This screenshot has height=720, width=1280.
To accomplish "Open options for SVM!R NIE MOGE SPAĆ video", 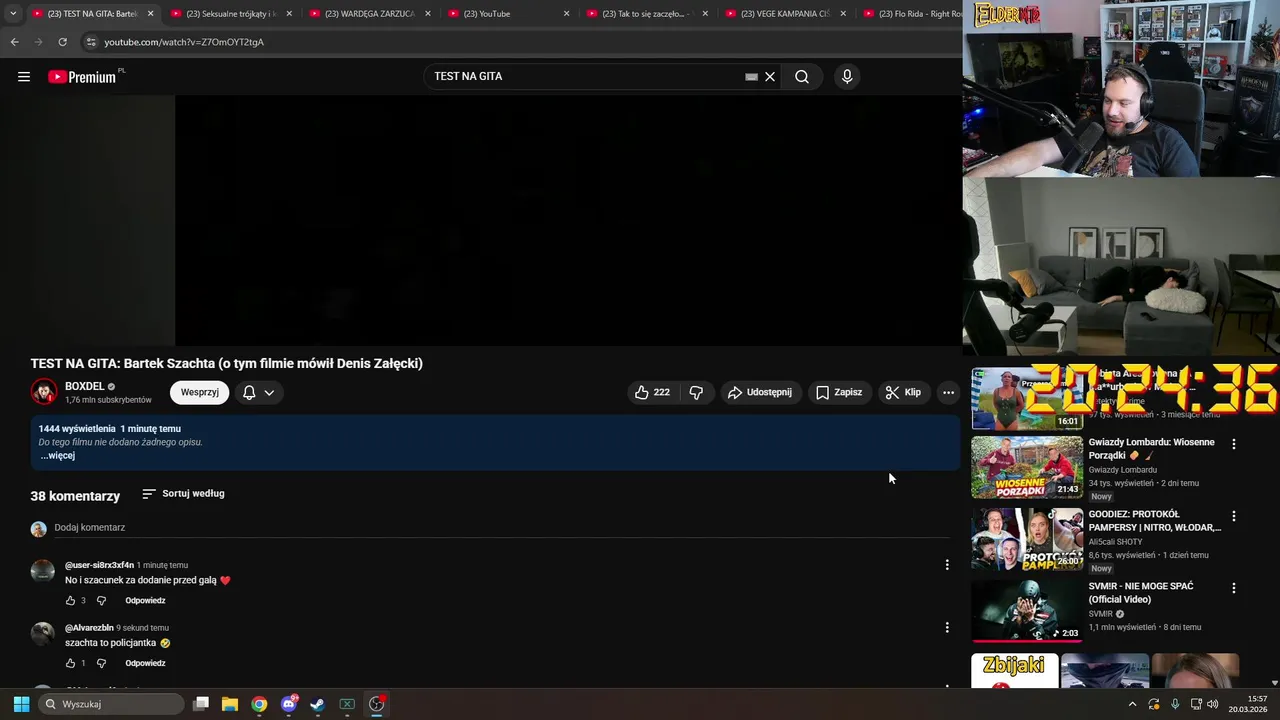I will 1233,588.
